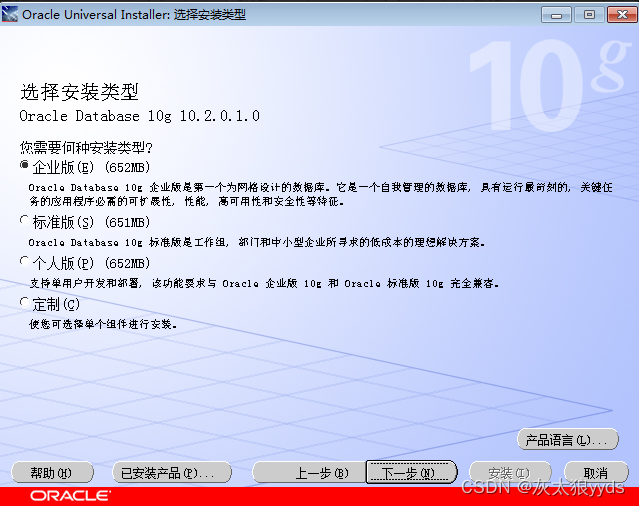Minimize the installer window

point(556,15)
